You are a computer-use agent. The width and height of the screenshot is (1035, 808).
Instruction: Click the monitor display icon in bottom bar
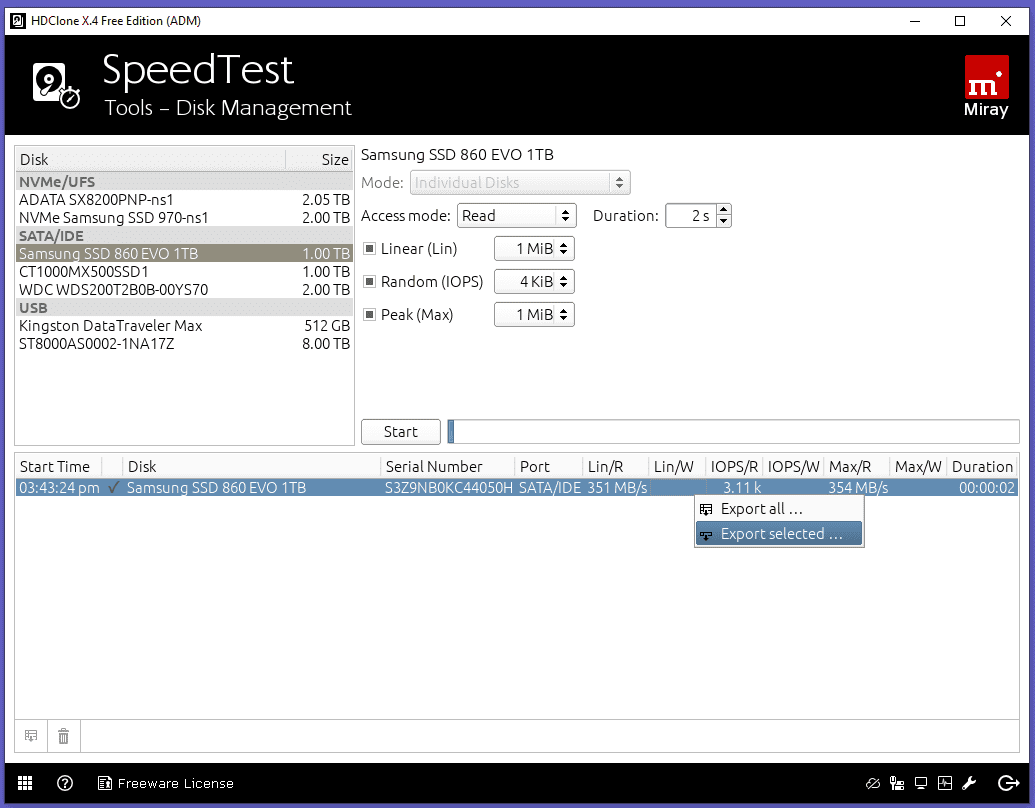point(921,783)
